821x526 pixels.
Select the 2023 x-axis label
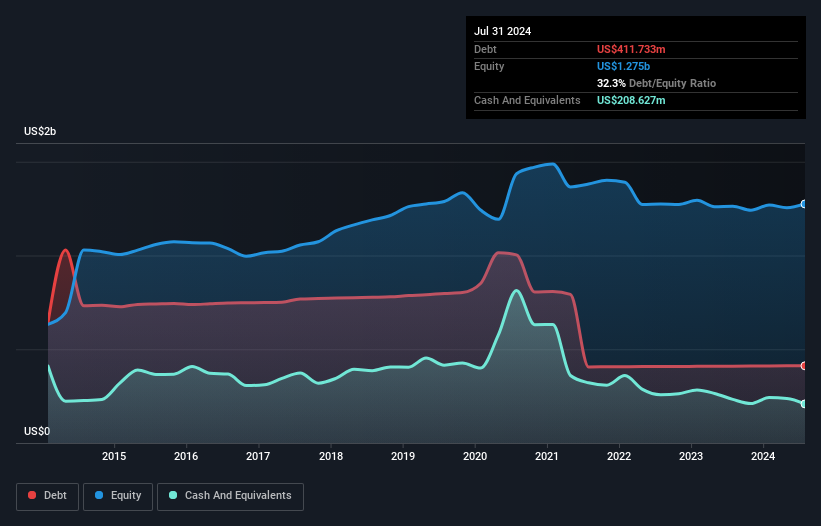point(691,456)
